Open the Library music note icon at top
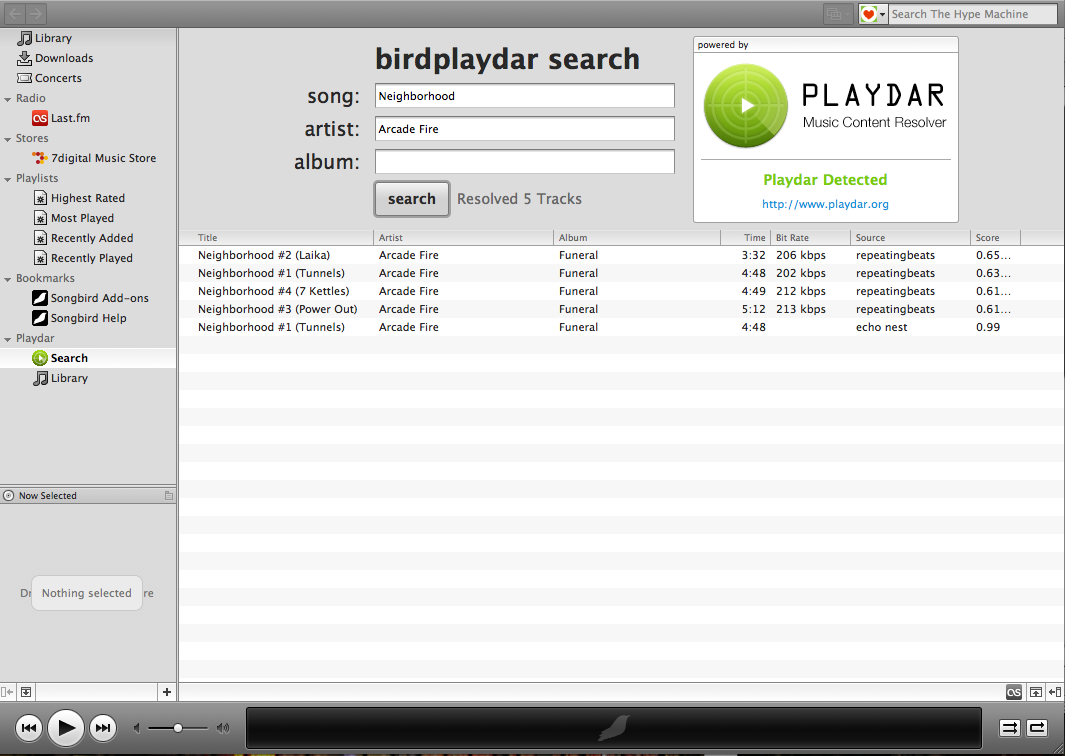1065x756 pixels. point(24,38)
